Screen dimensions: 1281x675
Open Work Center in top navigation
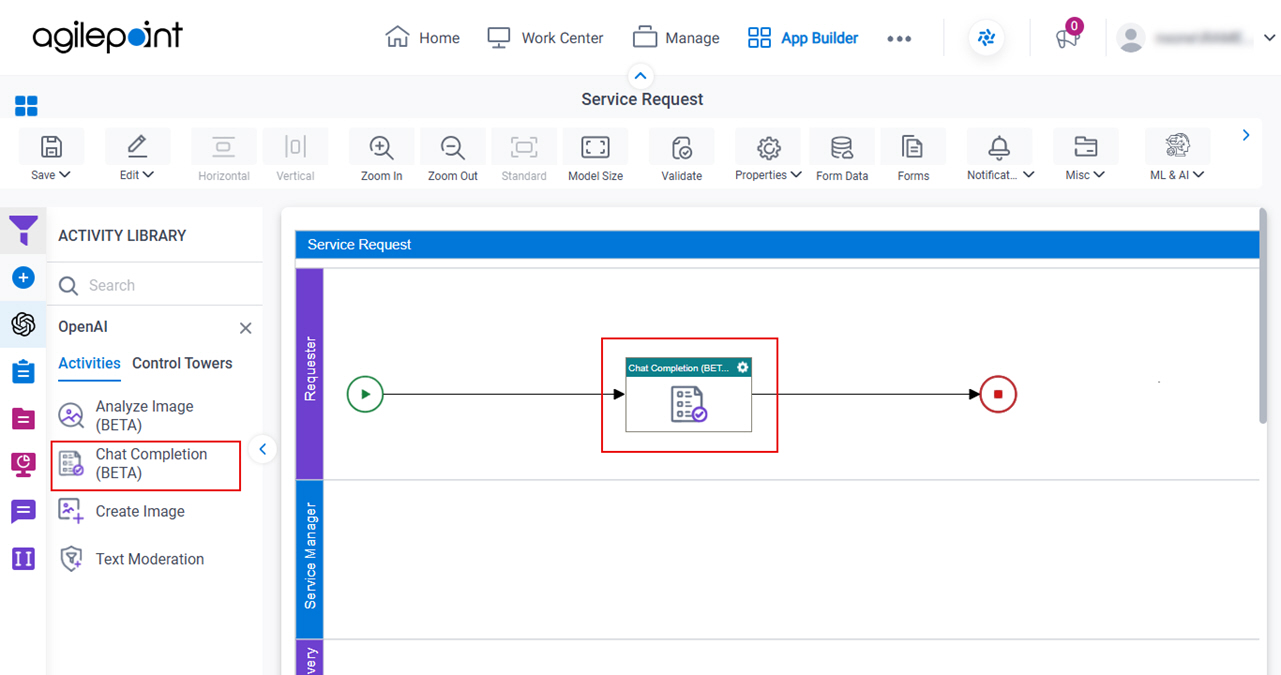(x=545, y=38)
